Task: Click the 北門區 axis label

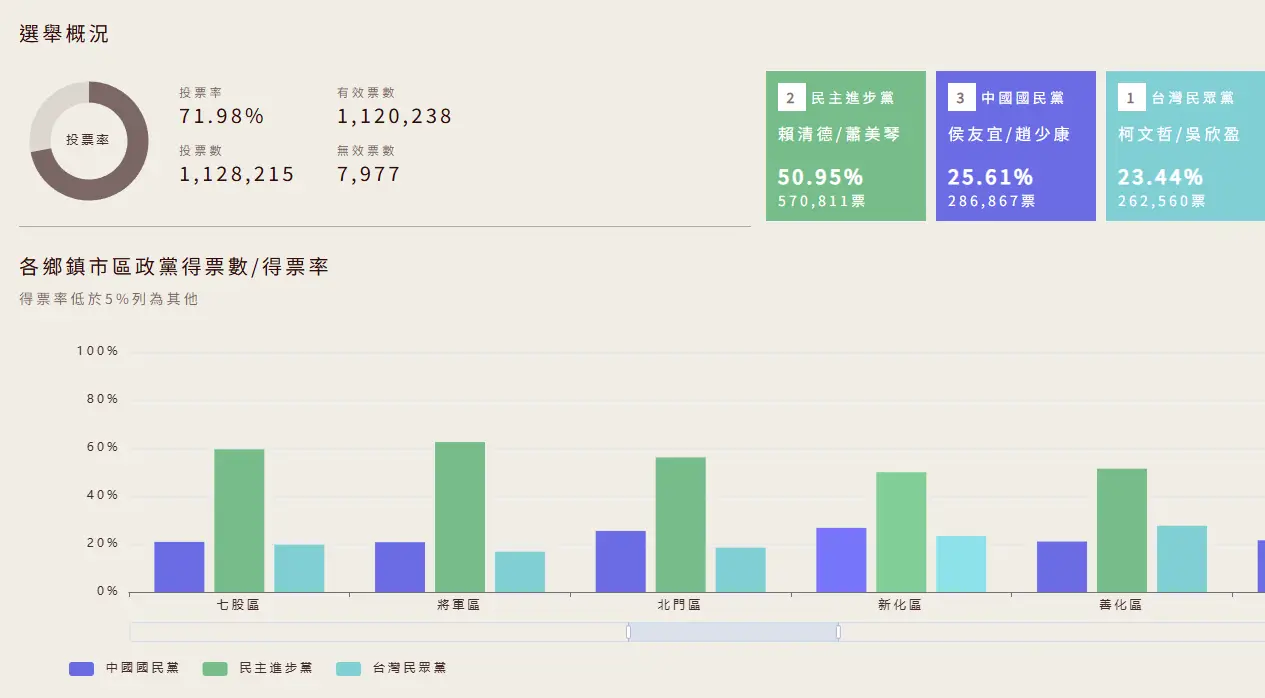Action: pos(679,606)
